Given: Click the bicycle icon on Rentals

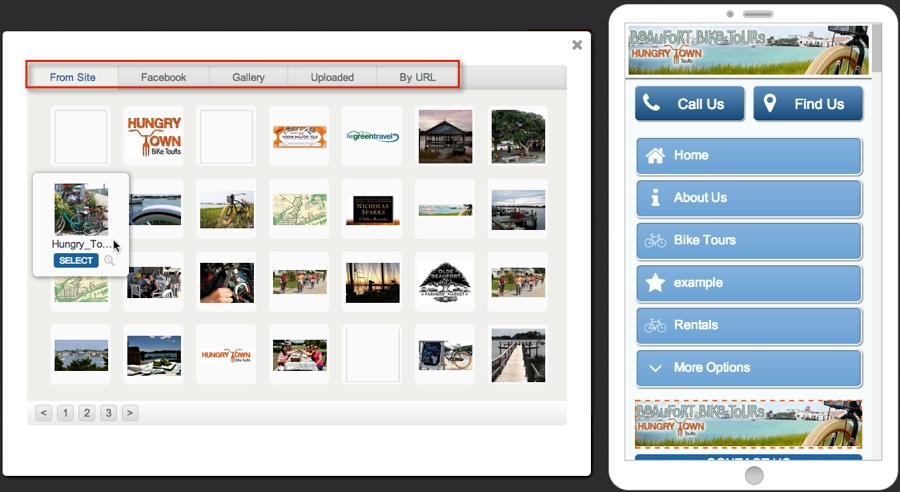Looking at the screenshot, I should point(655,326).
